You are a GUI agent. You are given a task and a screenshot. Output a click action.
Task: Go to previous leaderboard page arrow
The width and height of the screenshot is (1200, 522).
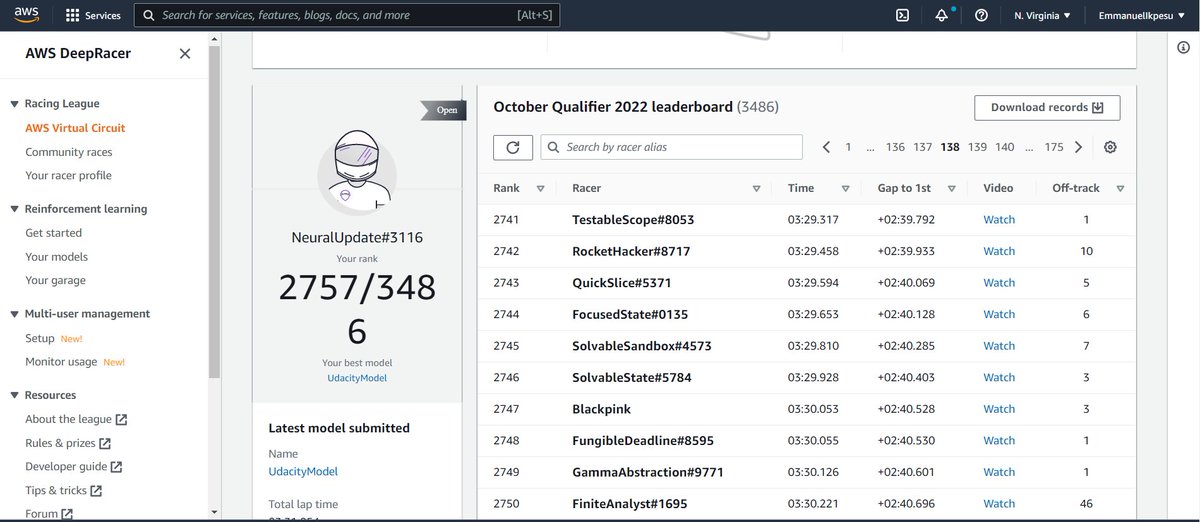[826, 147]
